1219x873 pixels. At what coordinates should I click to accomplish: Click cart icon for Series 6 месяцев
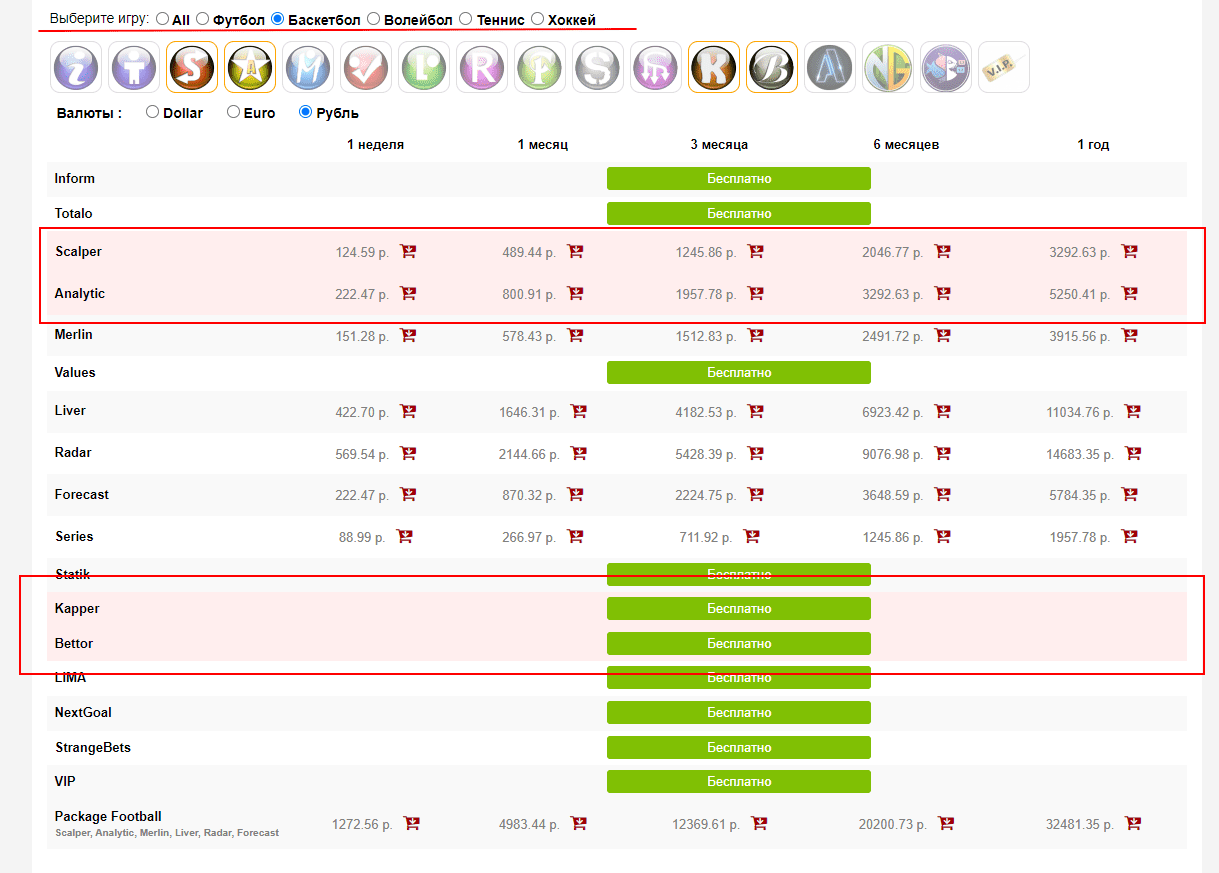942,537
